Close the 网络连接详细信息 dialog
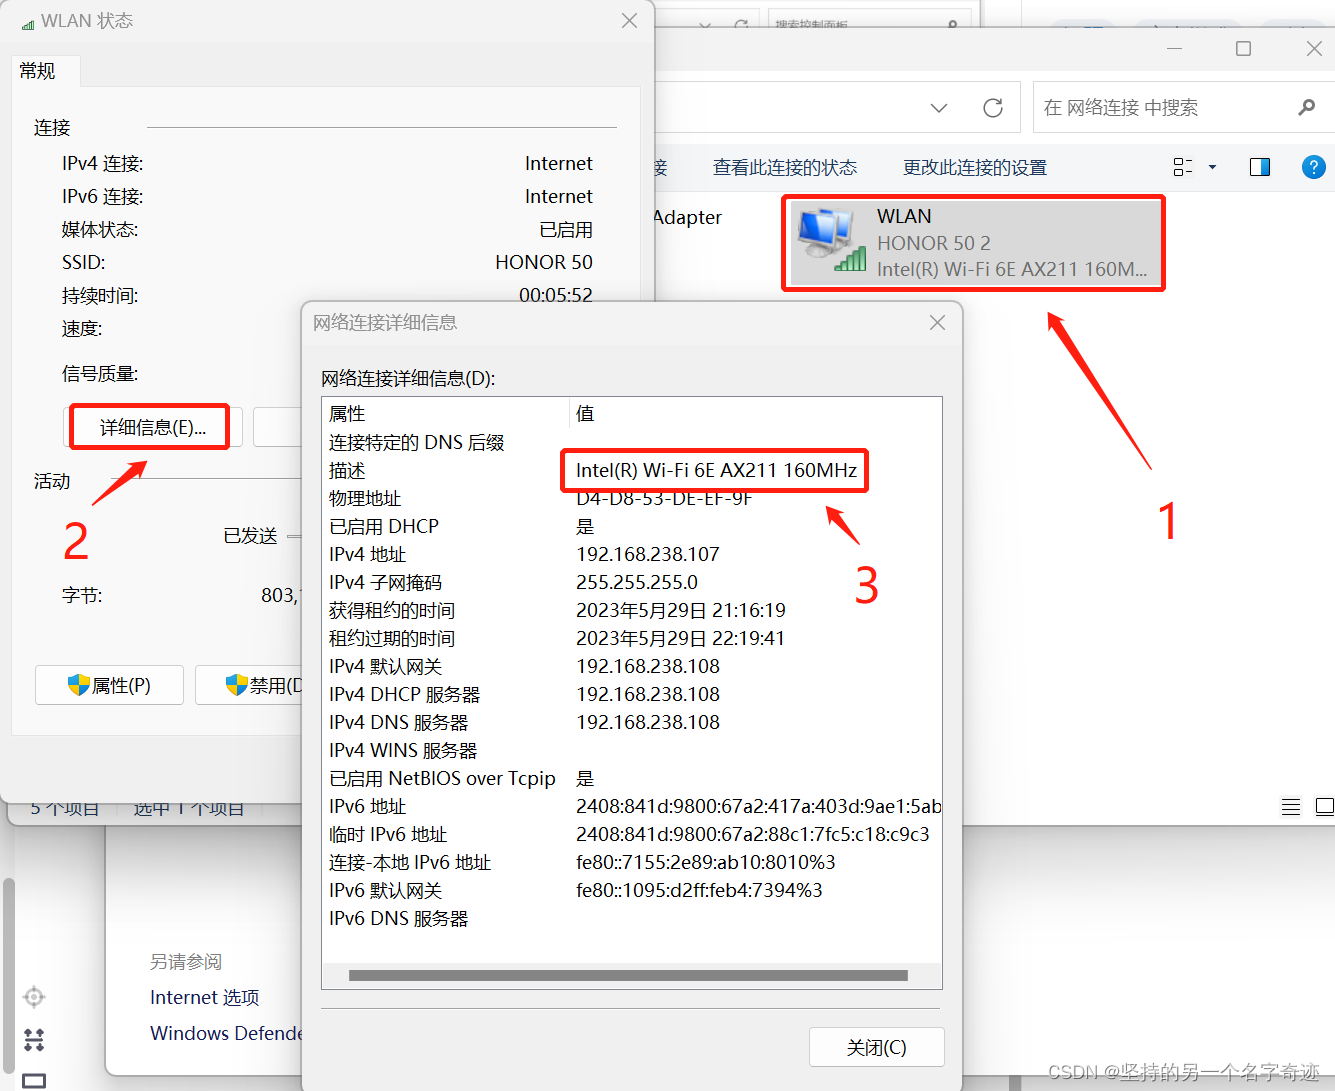 point(937,322)
